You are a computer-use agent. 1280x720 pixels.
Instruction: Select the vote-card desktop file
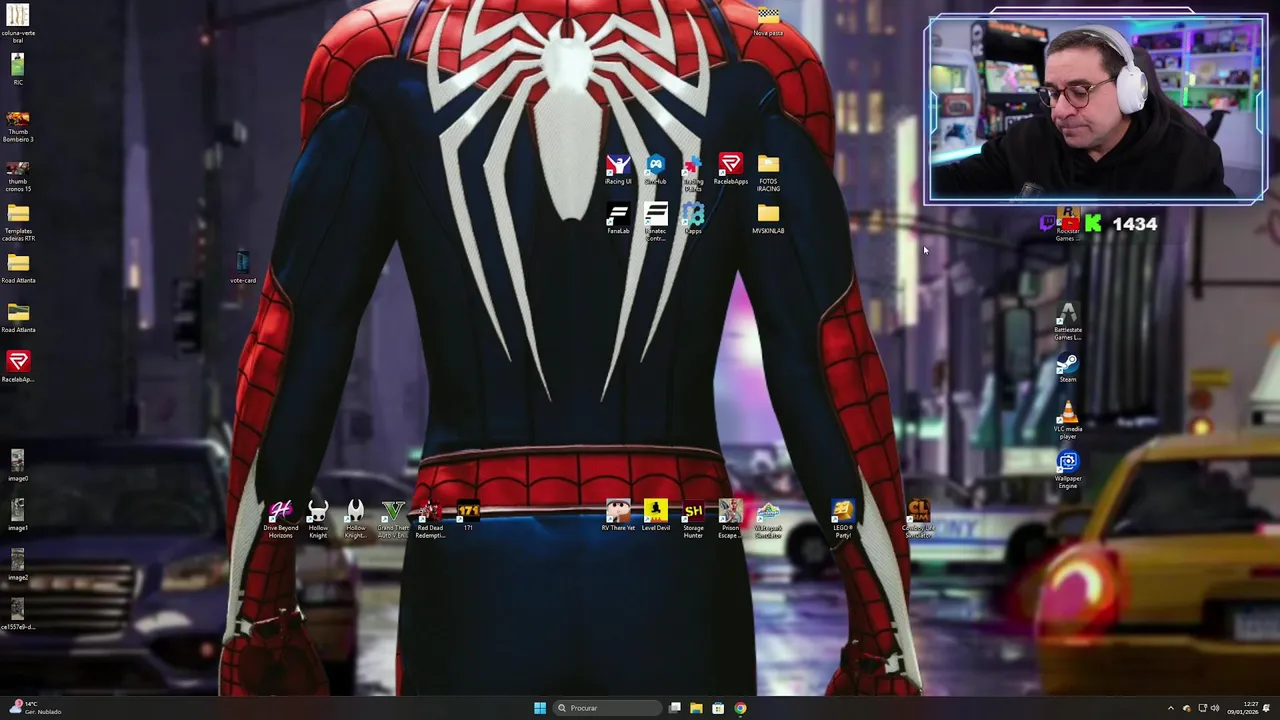pyautogui.click(x=243, y=268)
